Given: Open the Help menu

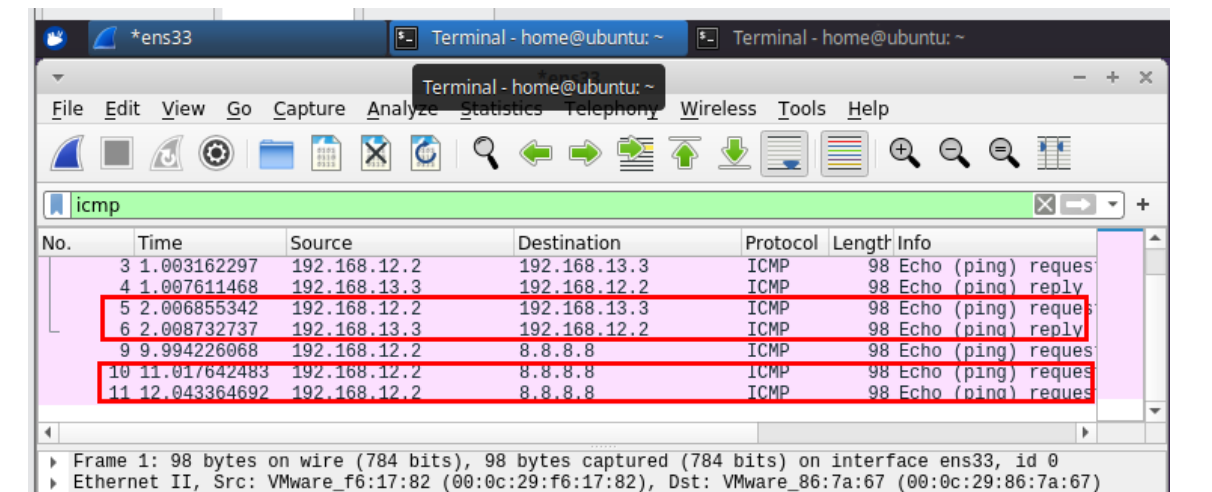Looking at the screenshot, I should pos(868,109).
